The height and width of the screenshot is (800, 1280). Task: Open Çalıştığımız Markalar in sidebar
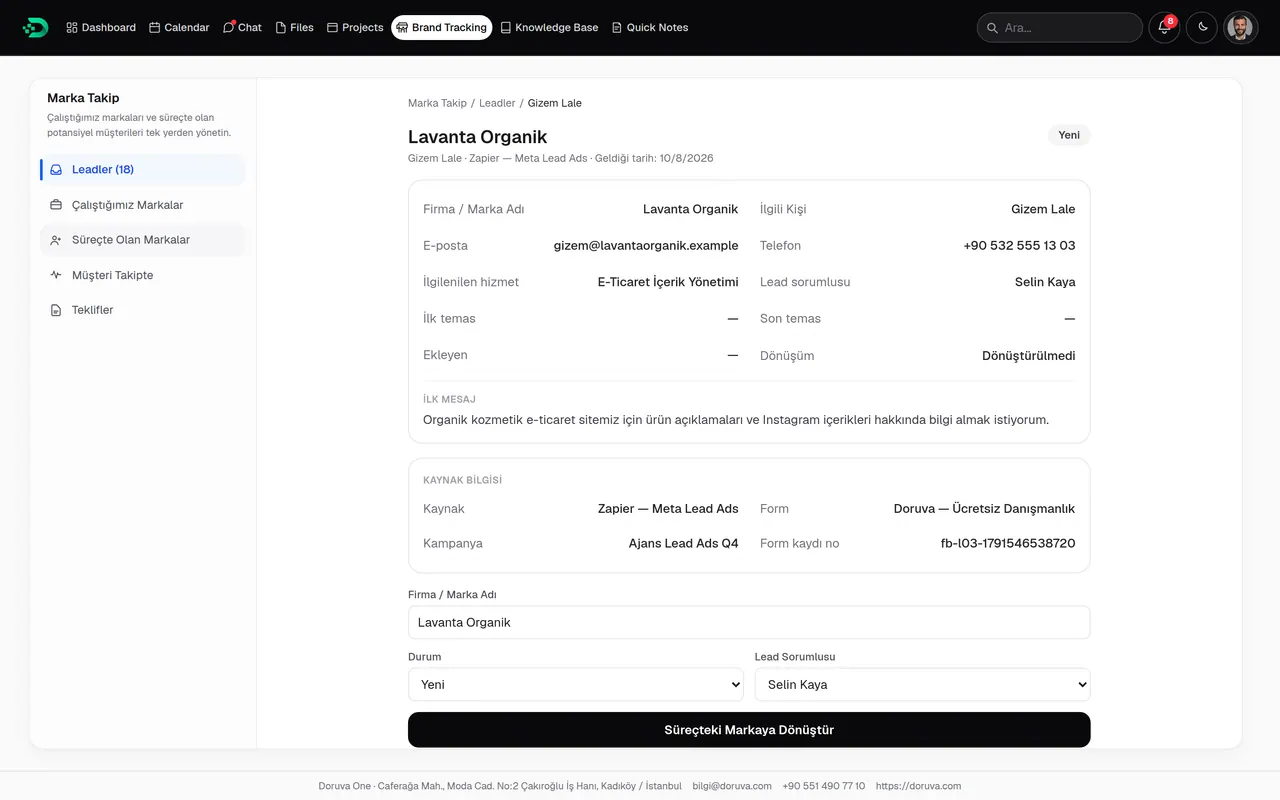click(x=143, y=205)
